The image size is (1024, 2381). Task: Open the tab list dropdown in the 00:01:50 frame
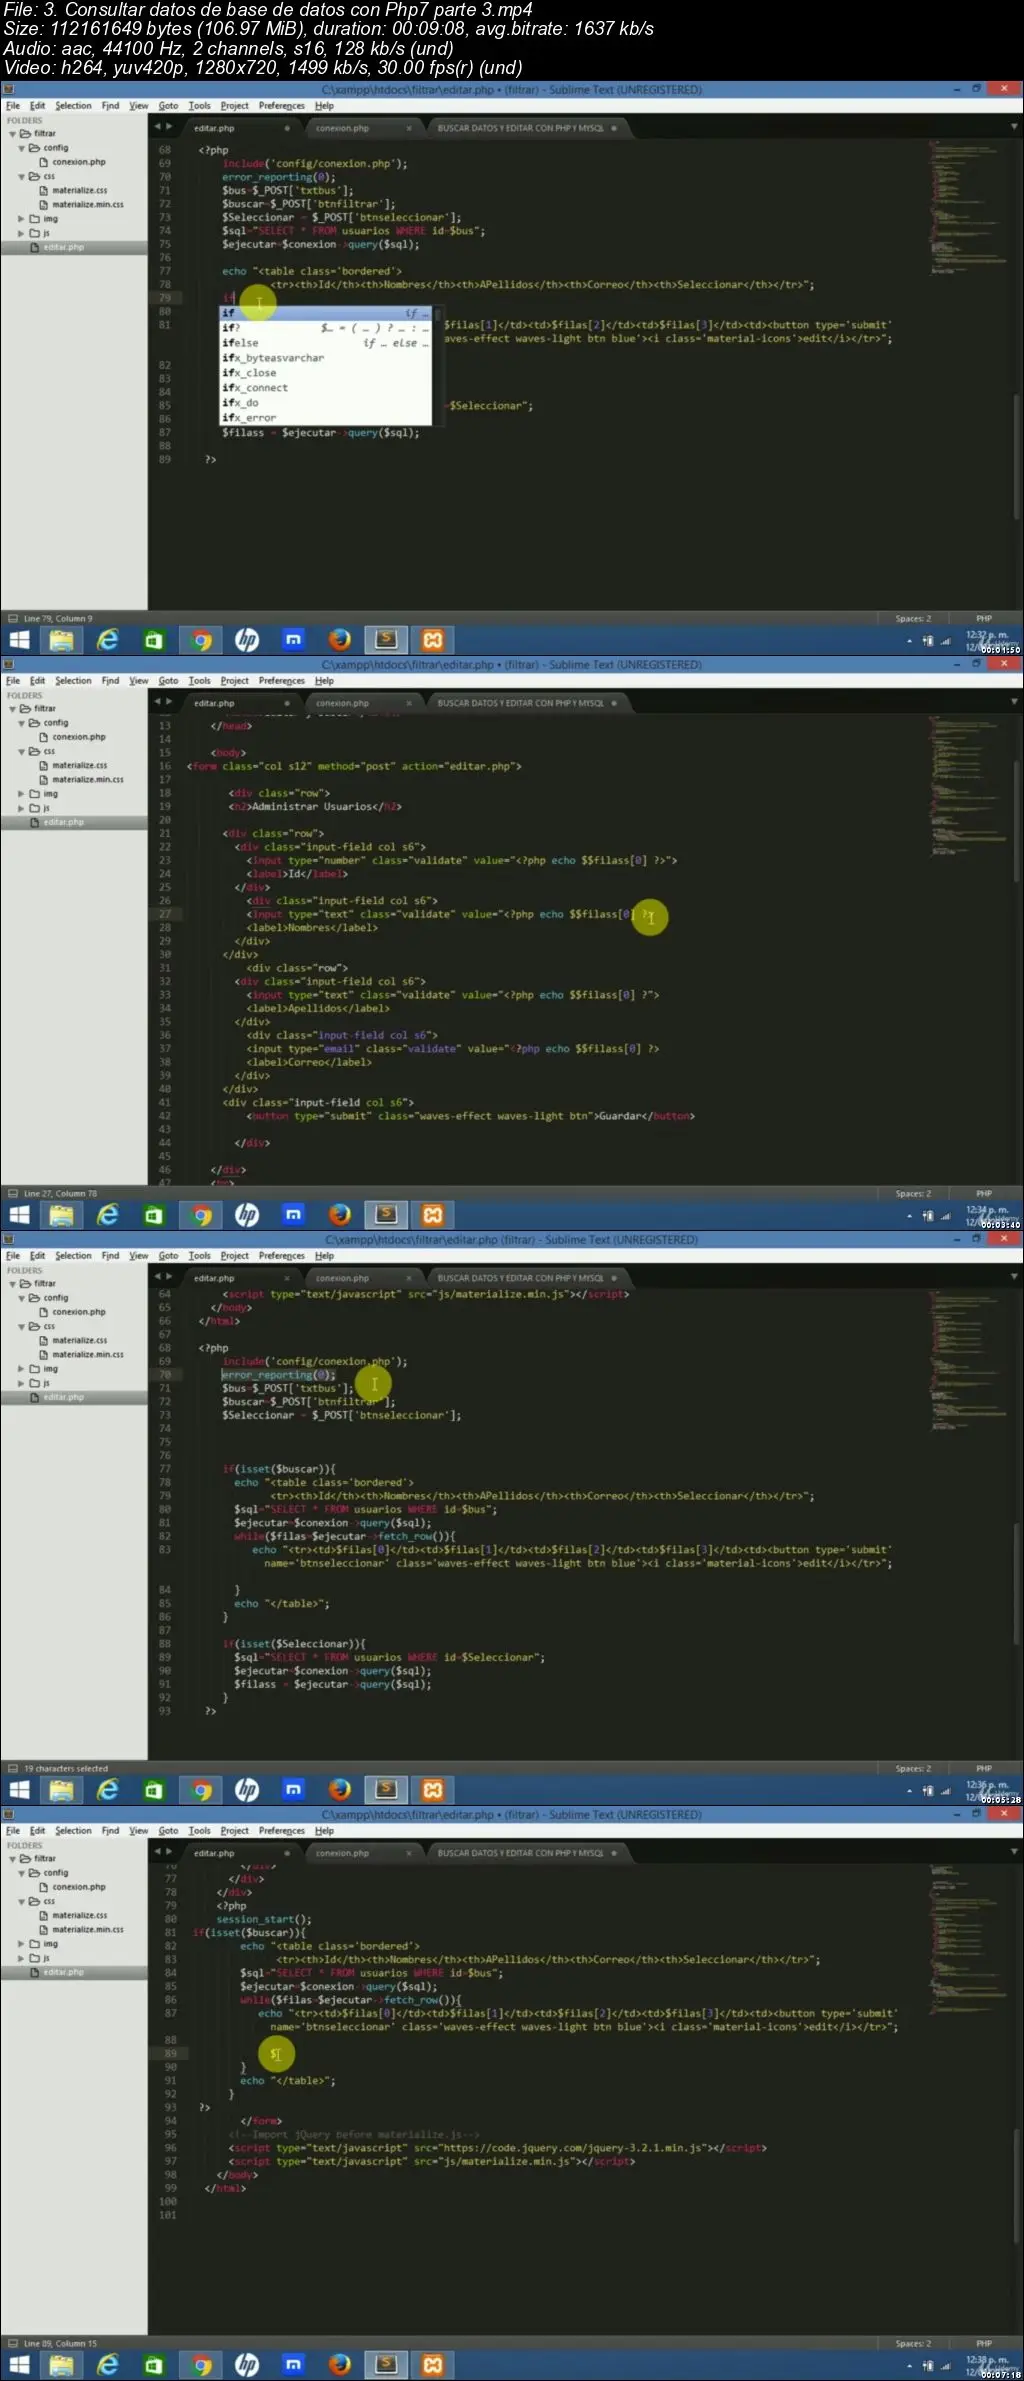click(x=1014, y=128)
